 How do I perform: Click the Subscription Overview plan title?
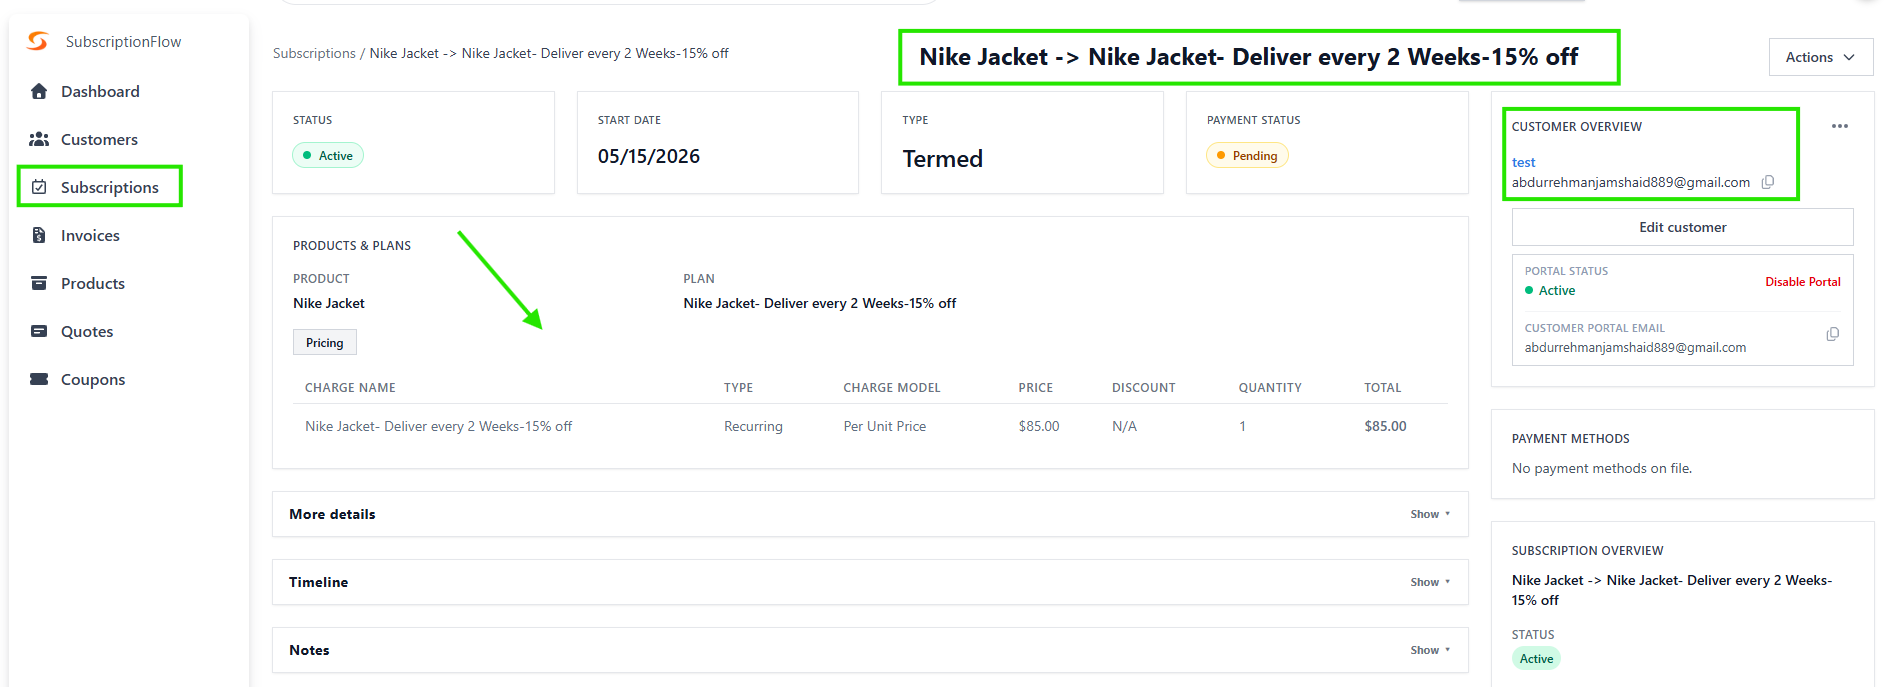pyautogui.click(x=1671, y=590)
